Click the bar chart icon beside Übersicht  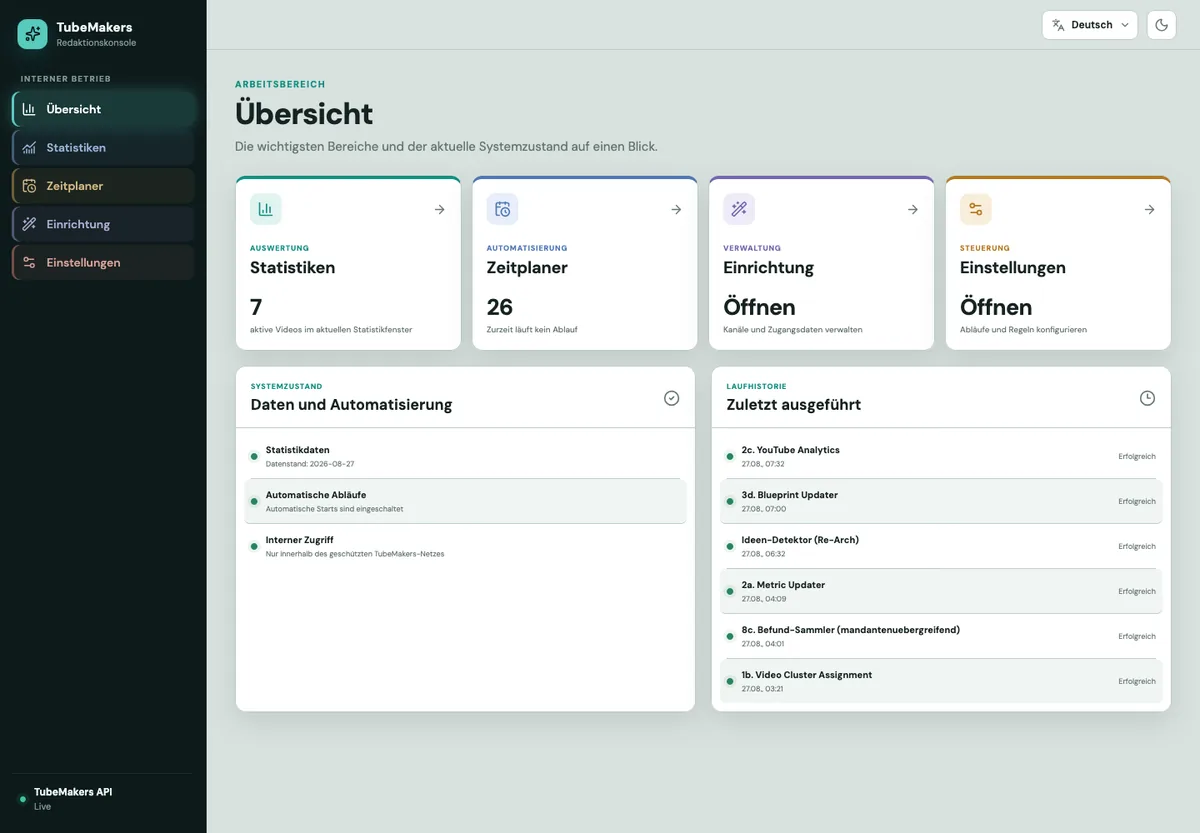[29, 109]
